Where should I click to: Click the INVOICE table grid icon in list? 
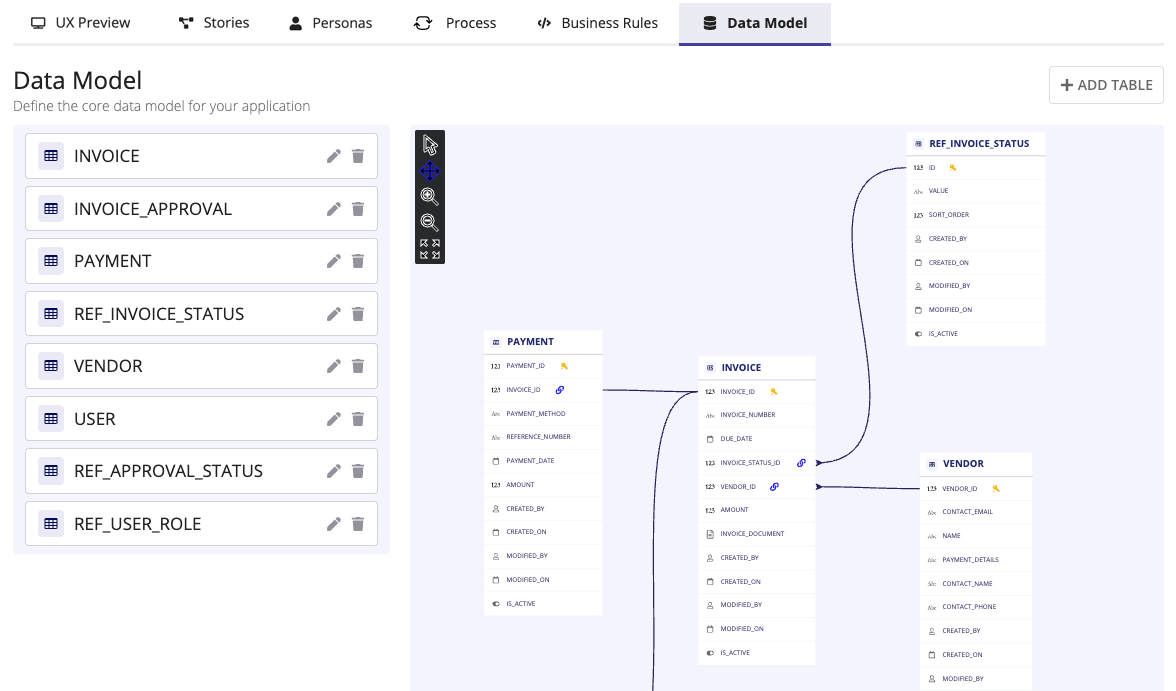[51, 156]
